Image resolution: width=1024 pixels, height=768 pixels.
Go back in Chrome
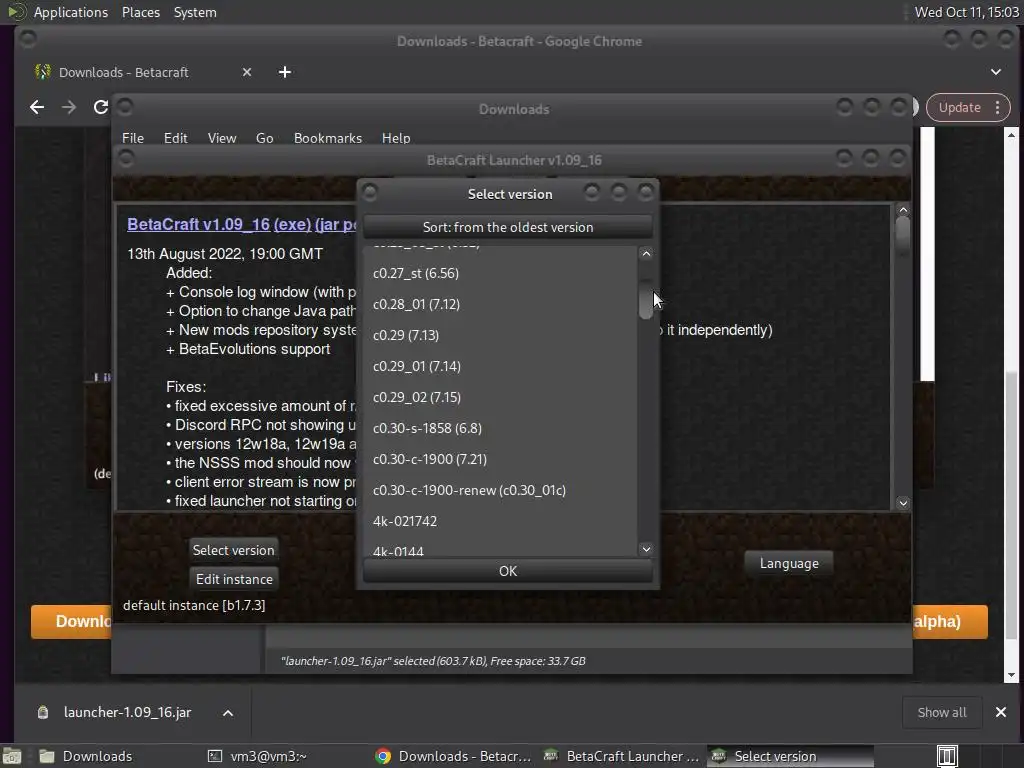[37, 107]
